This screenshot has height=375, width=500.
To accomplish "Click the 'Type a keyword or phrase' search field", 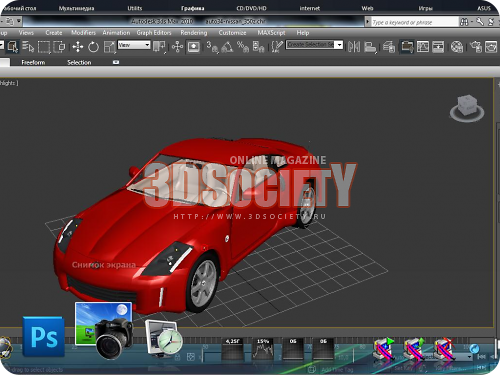I will 415,22.
